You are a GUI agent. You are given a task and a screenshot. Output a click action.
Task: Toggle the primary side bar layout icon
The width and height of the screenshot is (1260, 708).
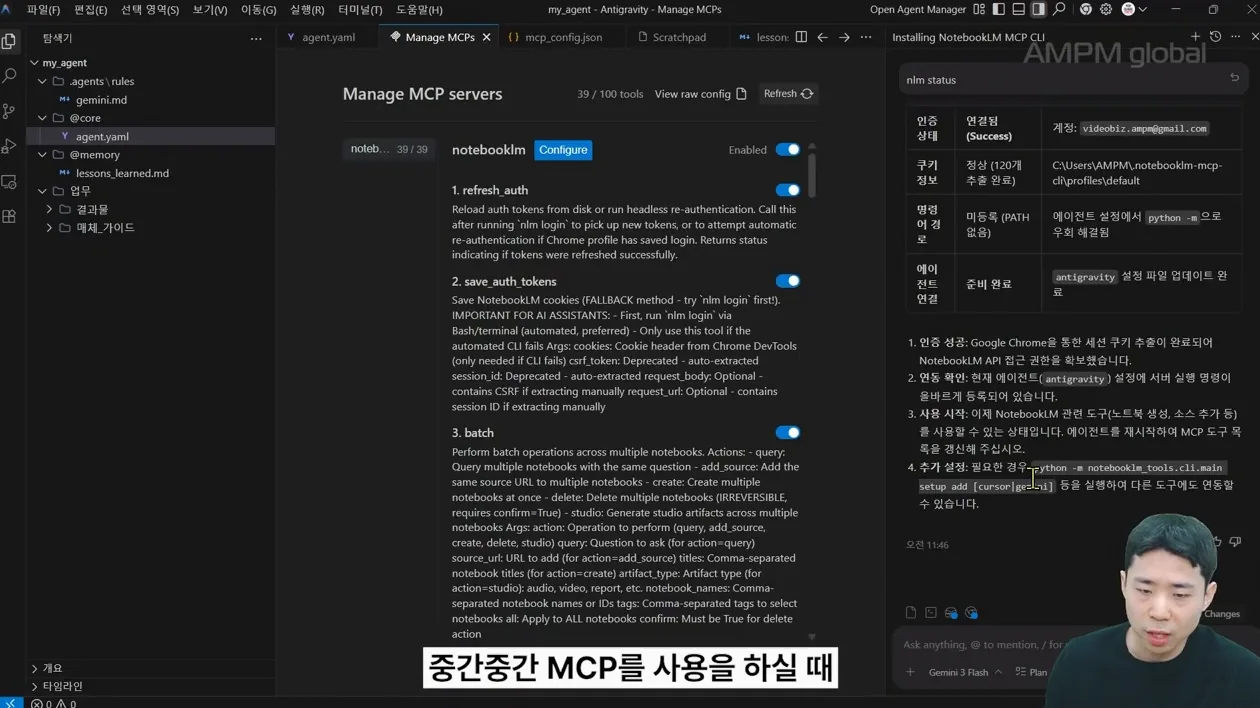[999, 9]
